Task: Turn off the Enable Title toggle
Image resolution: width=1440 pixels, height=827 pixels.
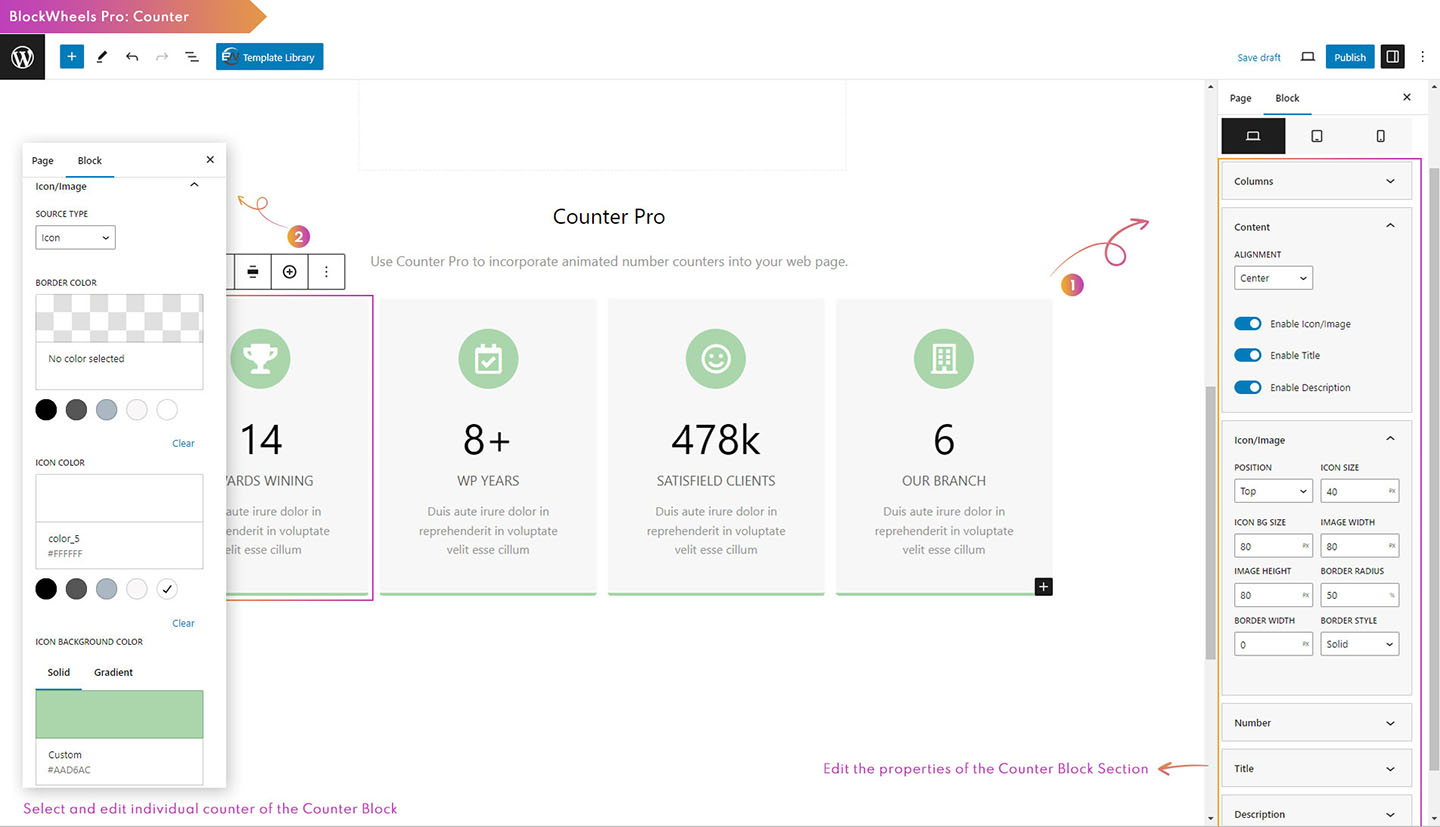Action: tap(1247, 355)
